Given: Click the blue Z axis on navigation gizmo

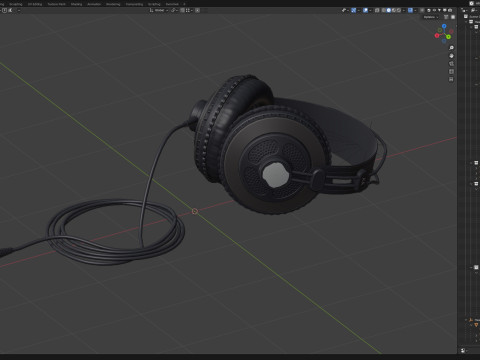Looking at the screenshot, I should click(444, 26).
